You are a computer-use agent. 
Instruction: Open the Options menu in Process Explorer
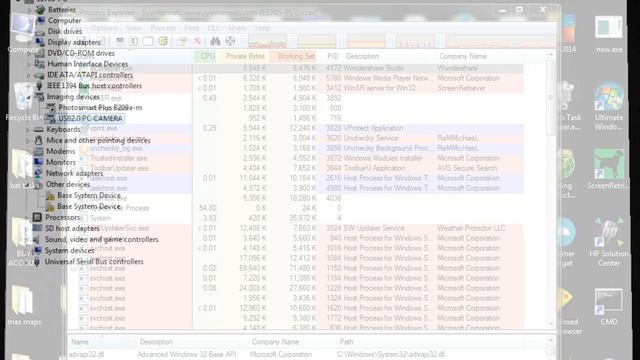click(104, 28)
